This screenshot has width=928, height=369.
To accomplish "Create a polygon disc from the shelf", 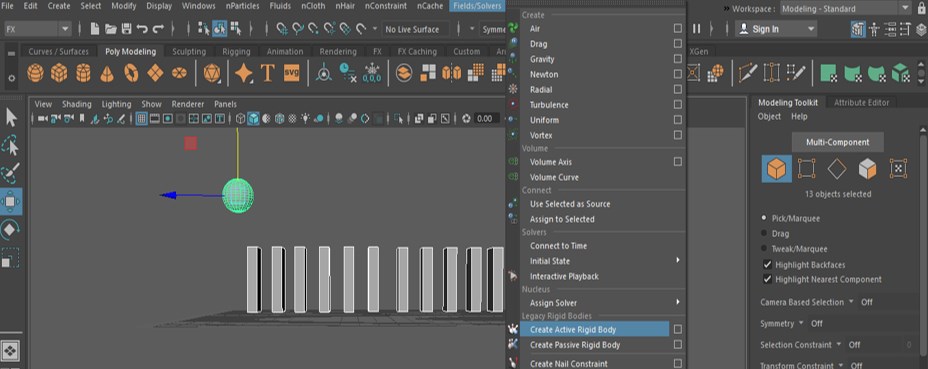I will [x=179, y=73].
